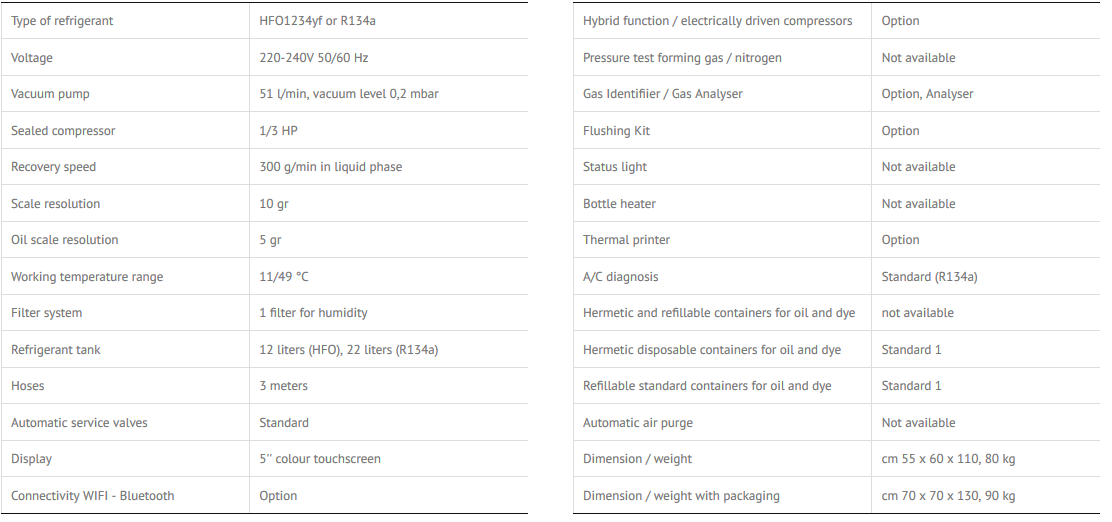Select 'Standard (R134a)' A/C diagnosis value
The width and height of the screenshot is (1112, 522).
pyautogui.click(x=929, y=277)
